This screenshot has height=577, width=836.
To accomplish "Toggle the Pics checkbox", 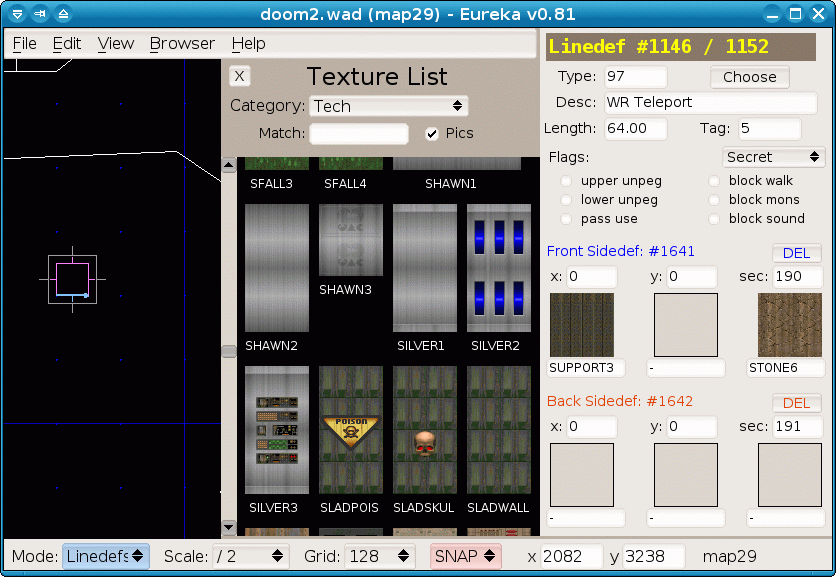I will [432, 134].
